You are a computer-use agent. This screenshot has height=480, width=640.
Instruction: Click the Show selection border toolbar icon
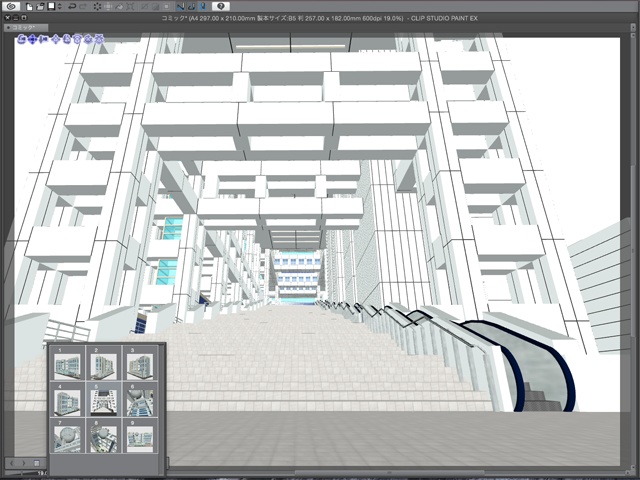pyautogui.click(x=166, y=7)
